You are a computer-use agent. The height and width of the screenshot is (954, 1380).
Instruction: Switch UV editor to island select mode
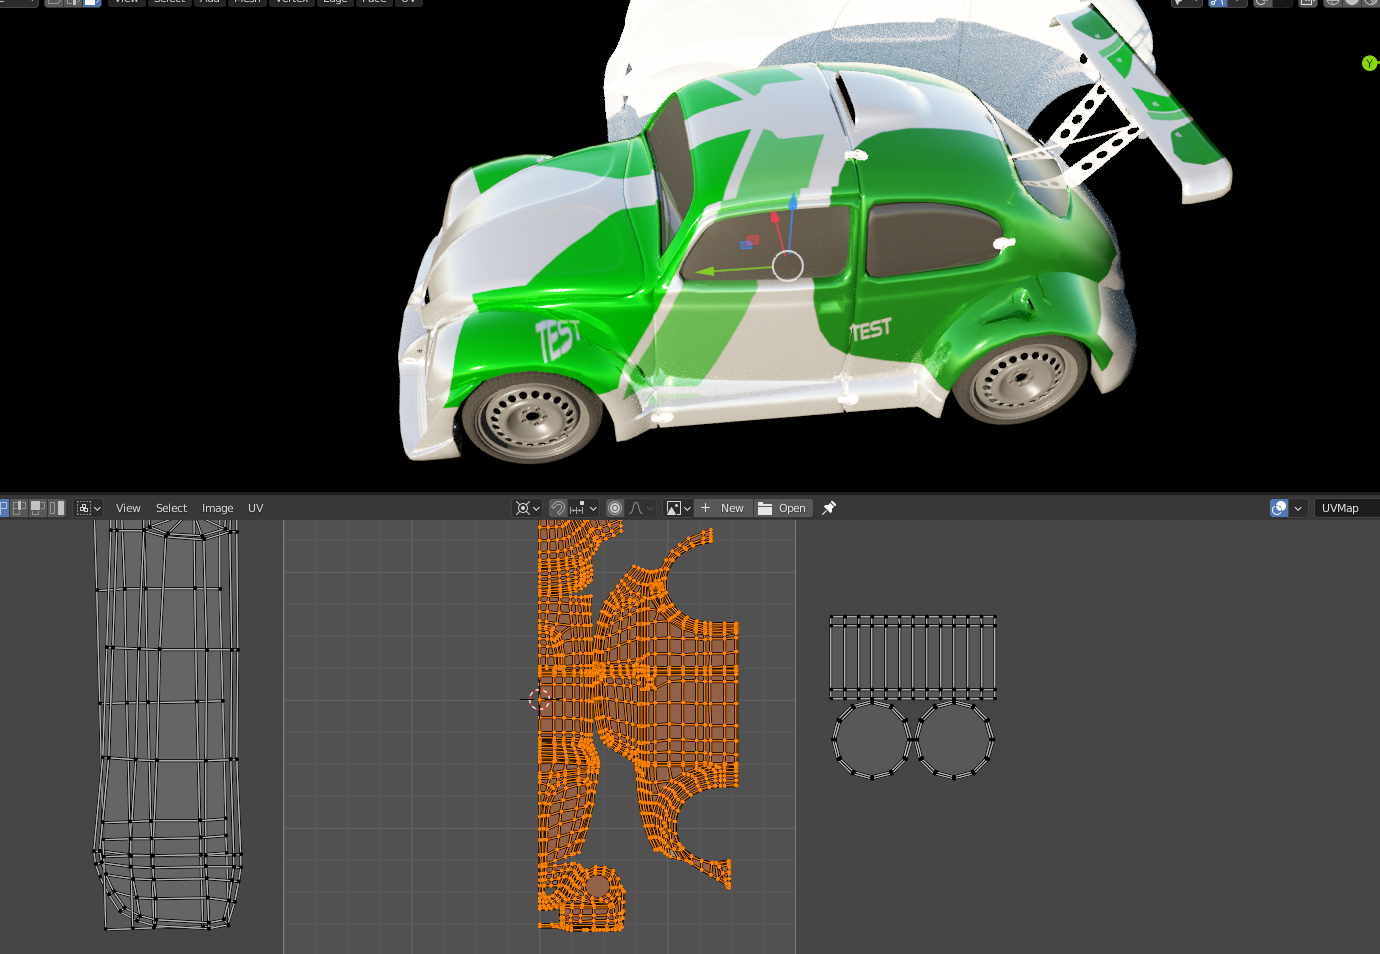pos(57,508)
